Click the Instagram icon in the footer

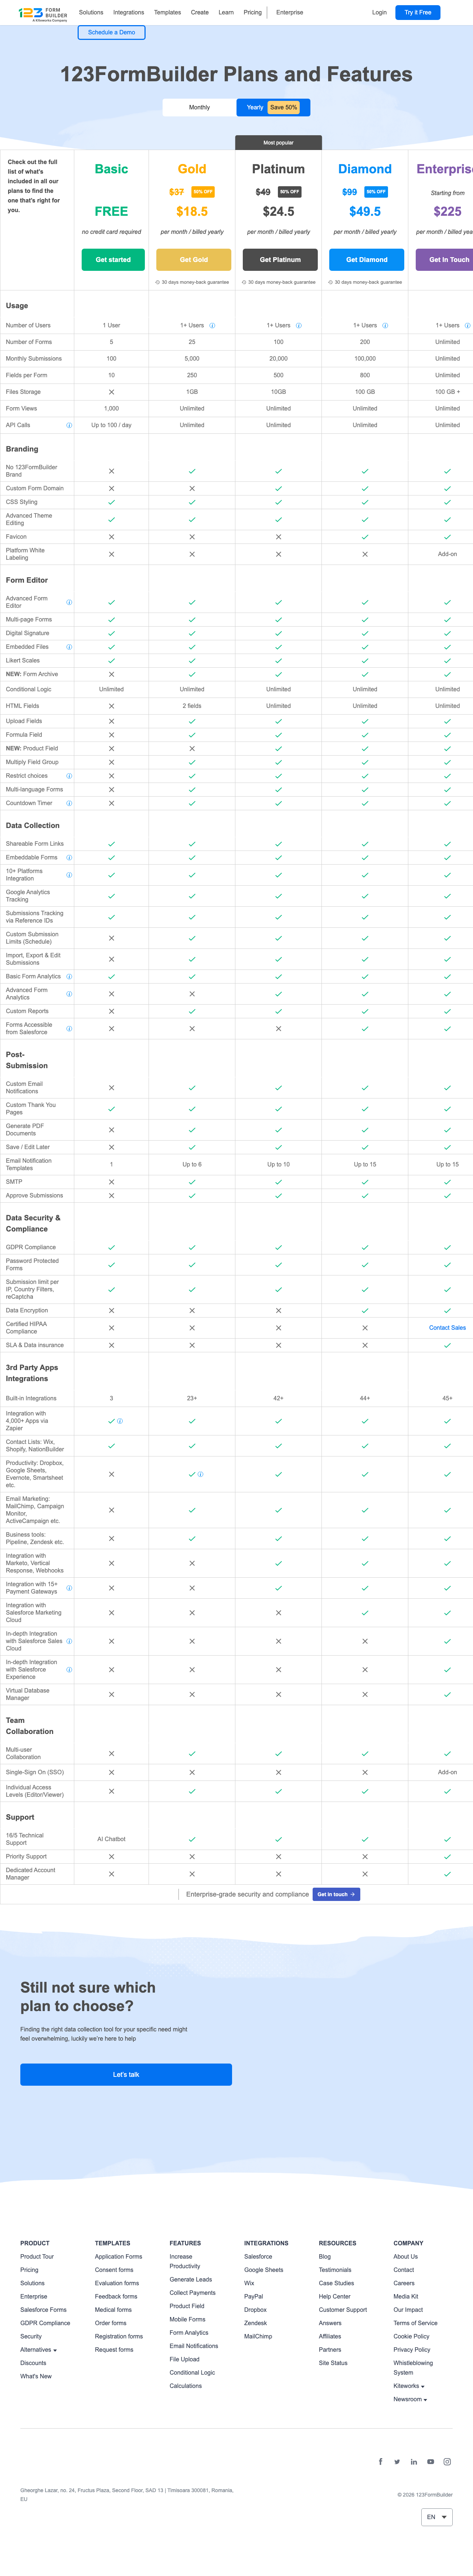(x=447, y=2462)
